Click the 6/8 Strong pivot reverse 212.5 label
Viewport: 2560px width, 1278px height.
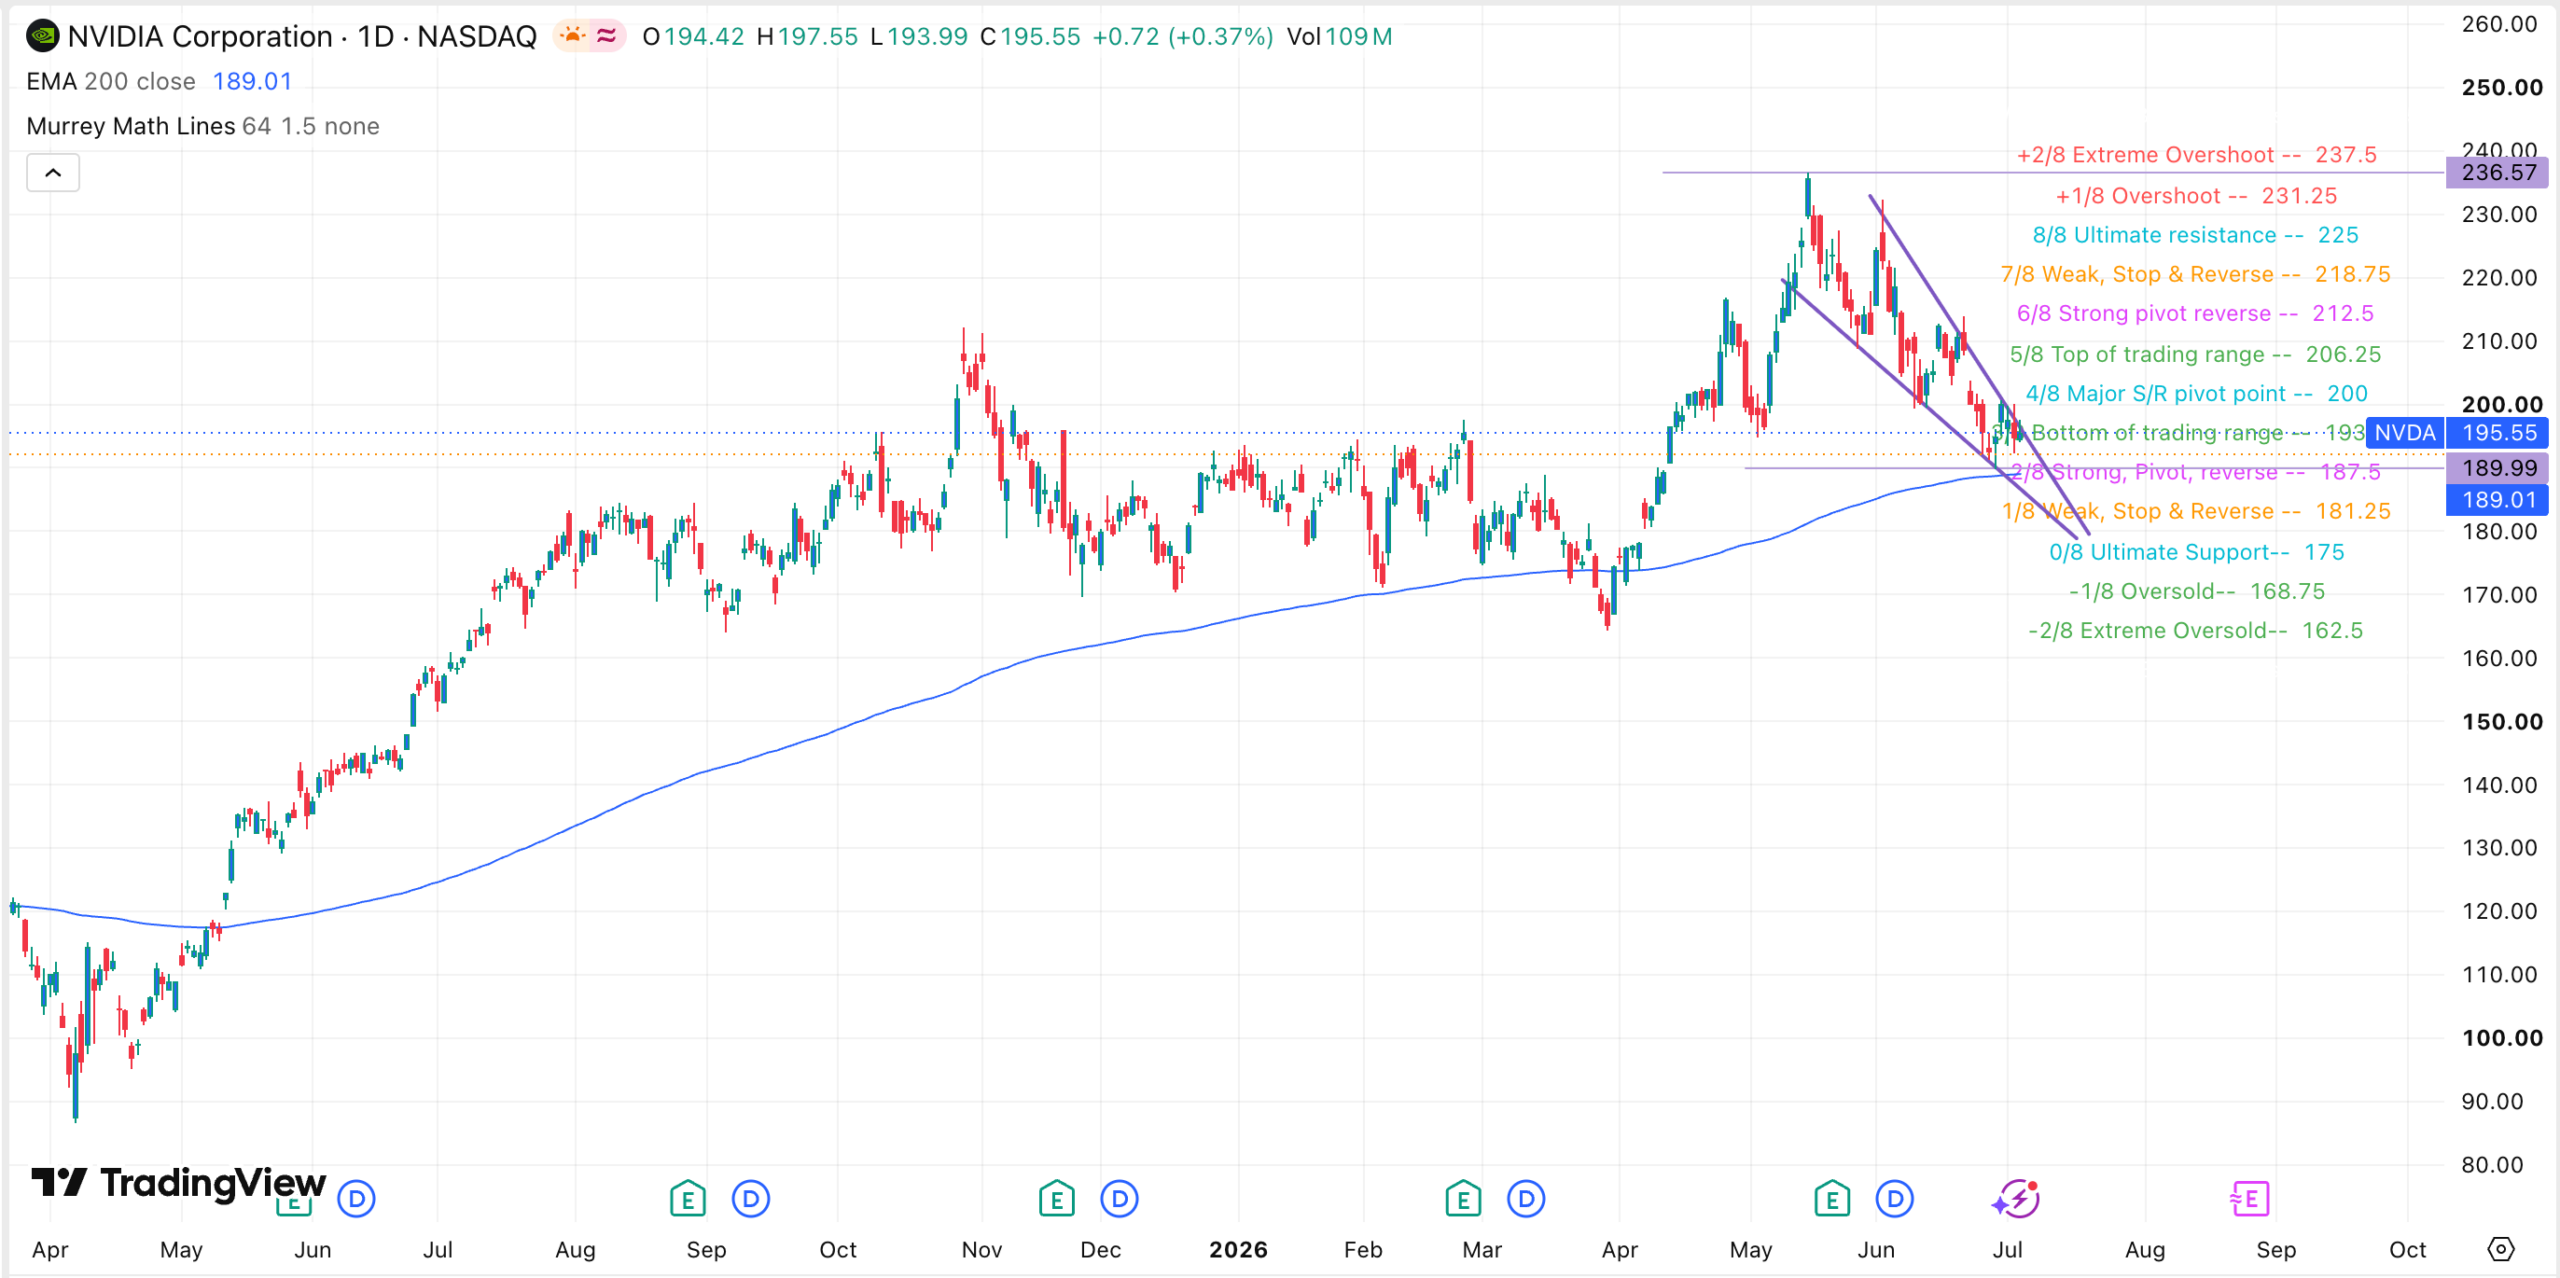(x=2195, y=313)
